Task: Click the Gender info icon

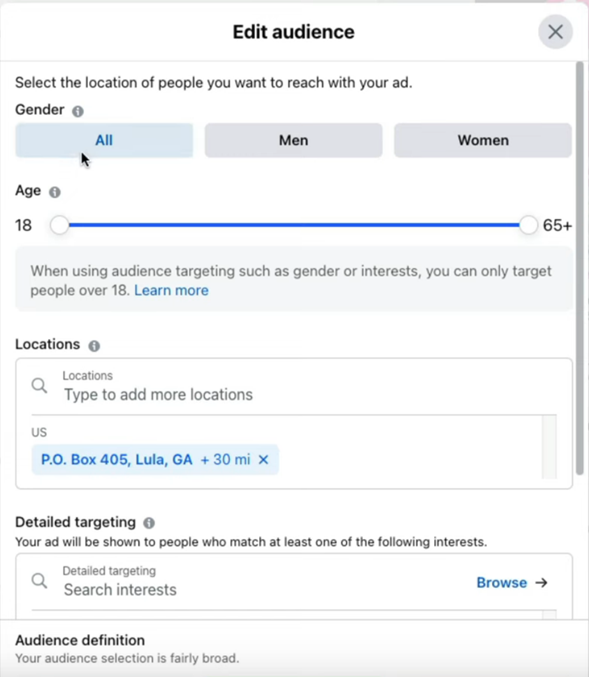Action: (x=78, y=111)
